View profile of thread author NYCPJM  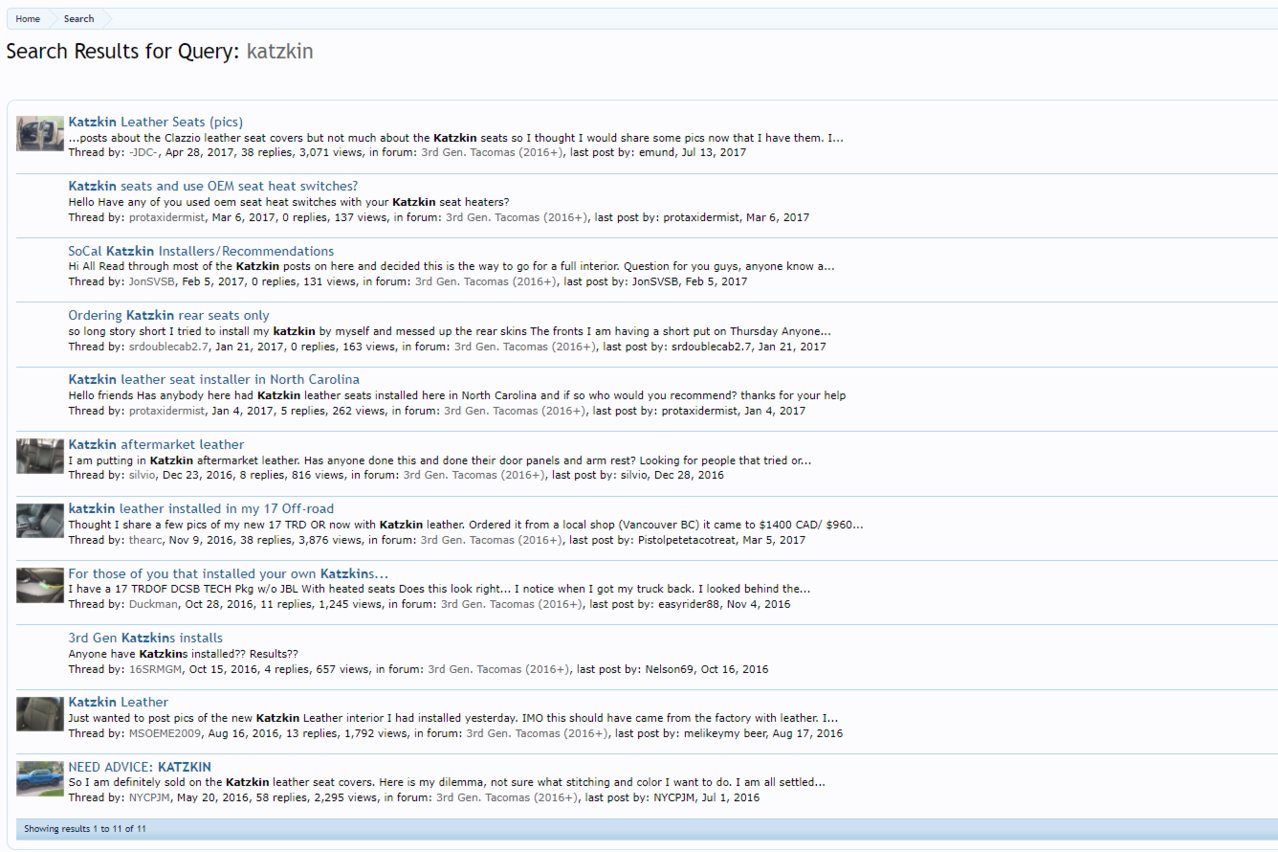click(151, 798)
